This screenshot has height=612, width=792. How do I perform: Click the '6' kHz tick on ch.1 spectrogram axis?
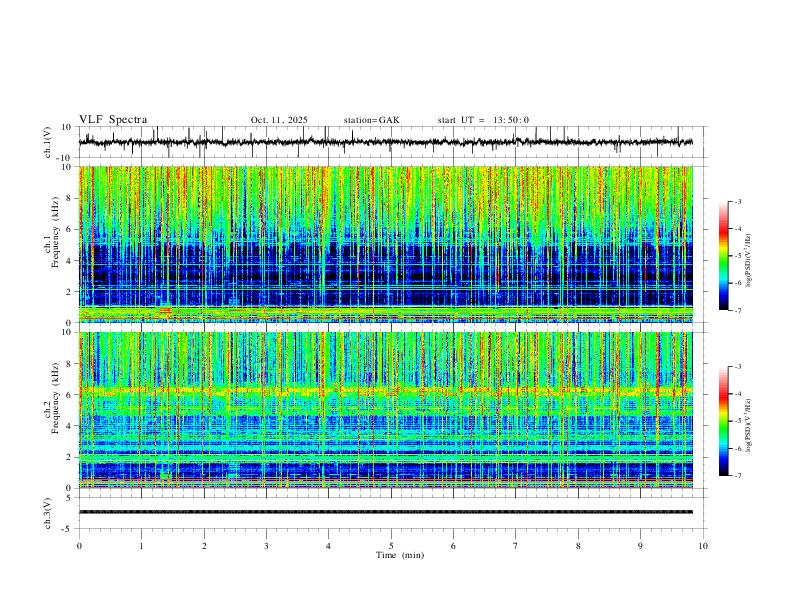70,229
